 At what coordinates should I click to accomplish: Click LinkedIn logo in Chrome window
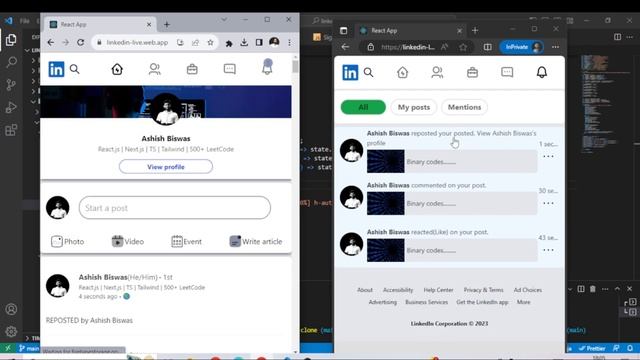click(56, 69)
